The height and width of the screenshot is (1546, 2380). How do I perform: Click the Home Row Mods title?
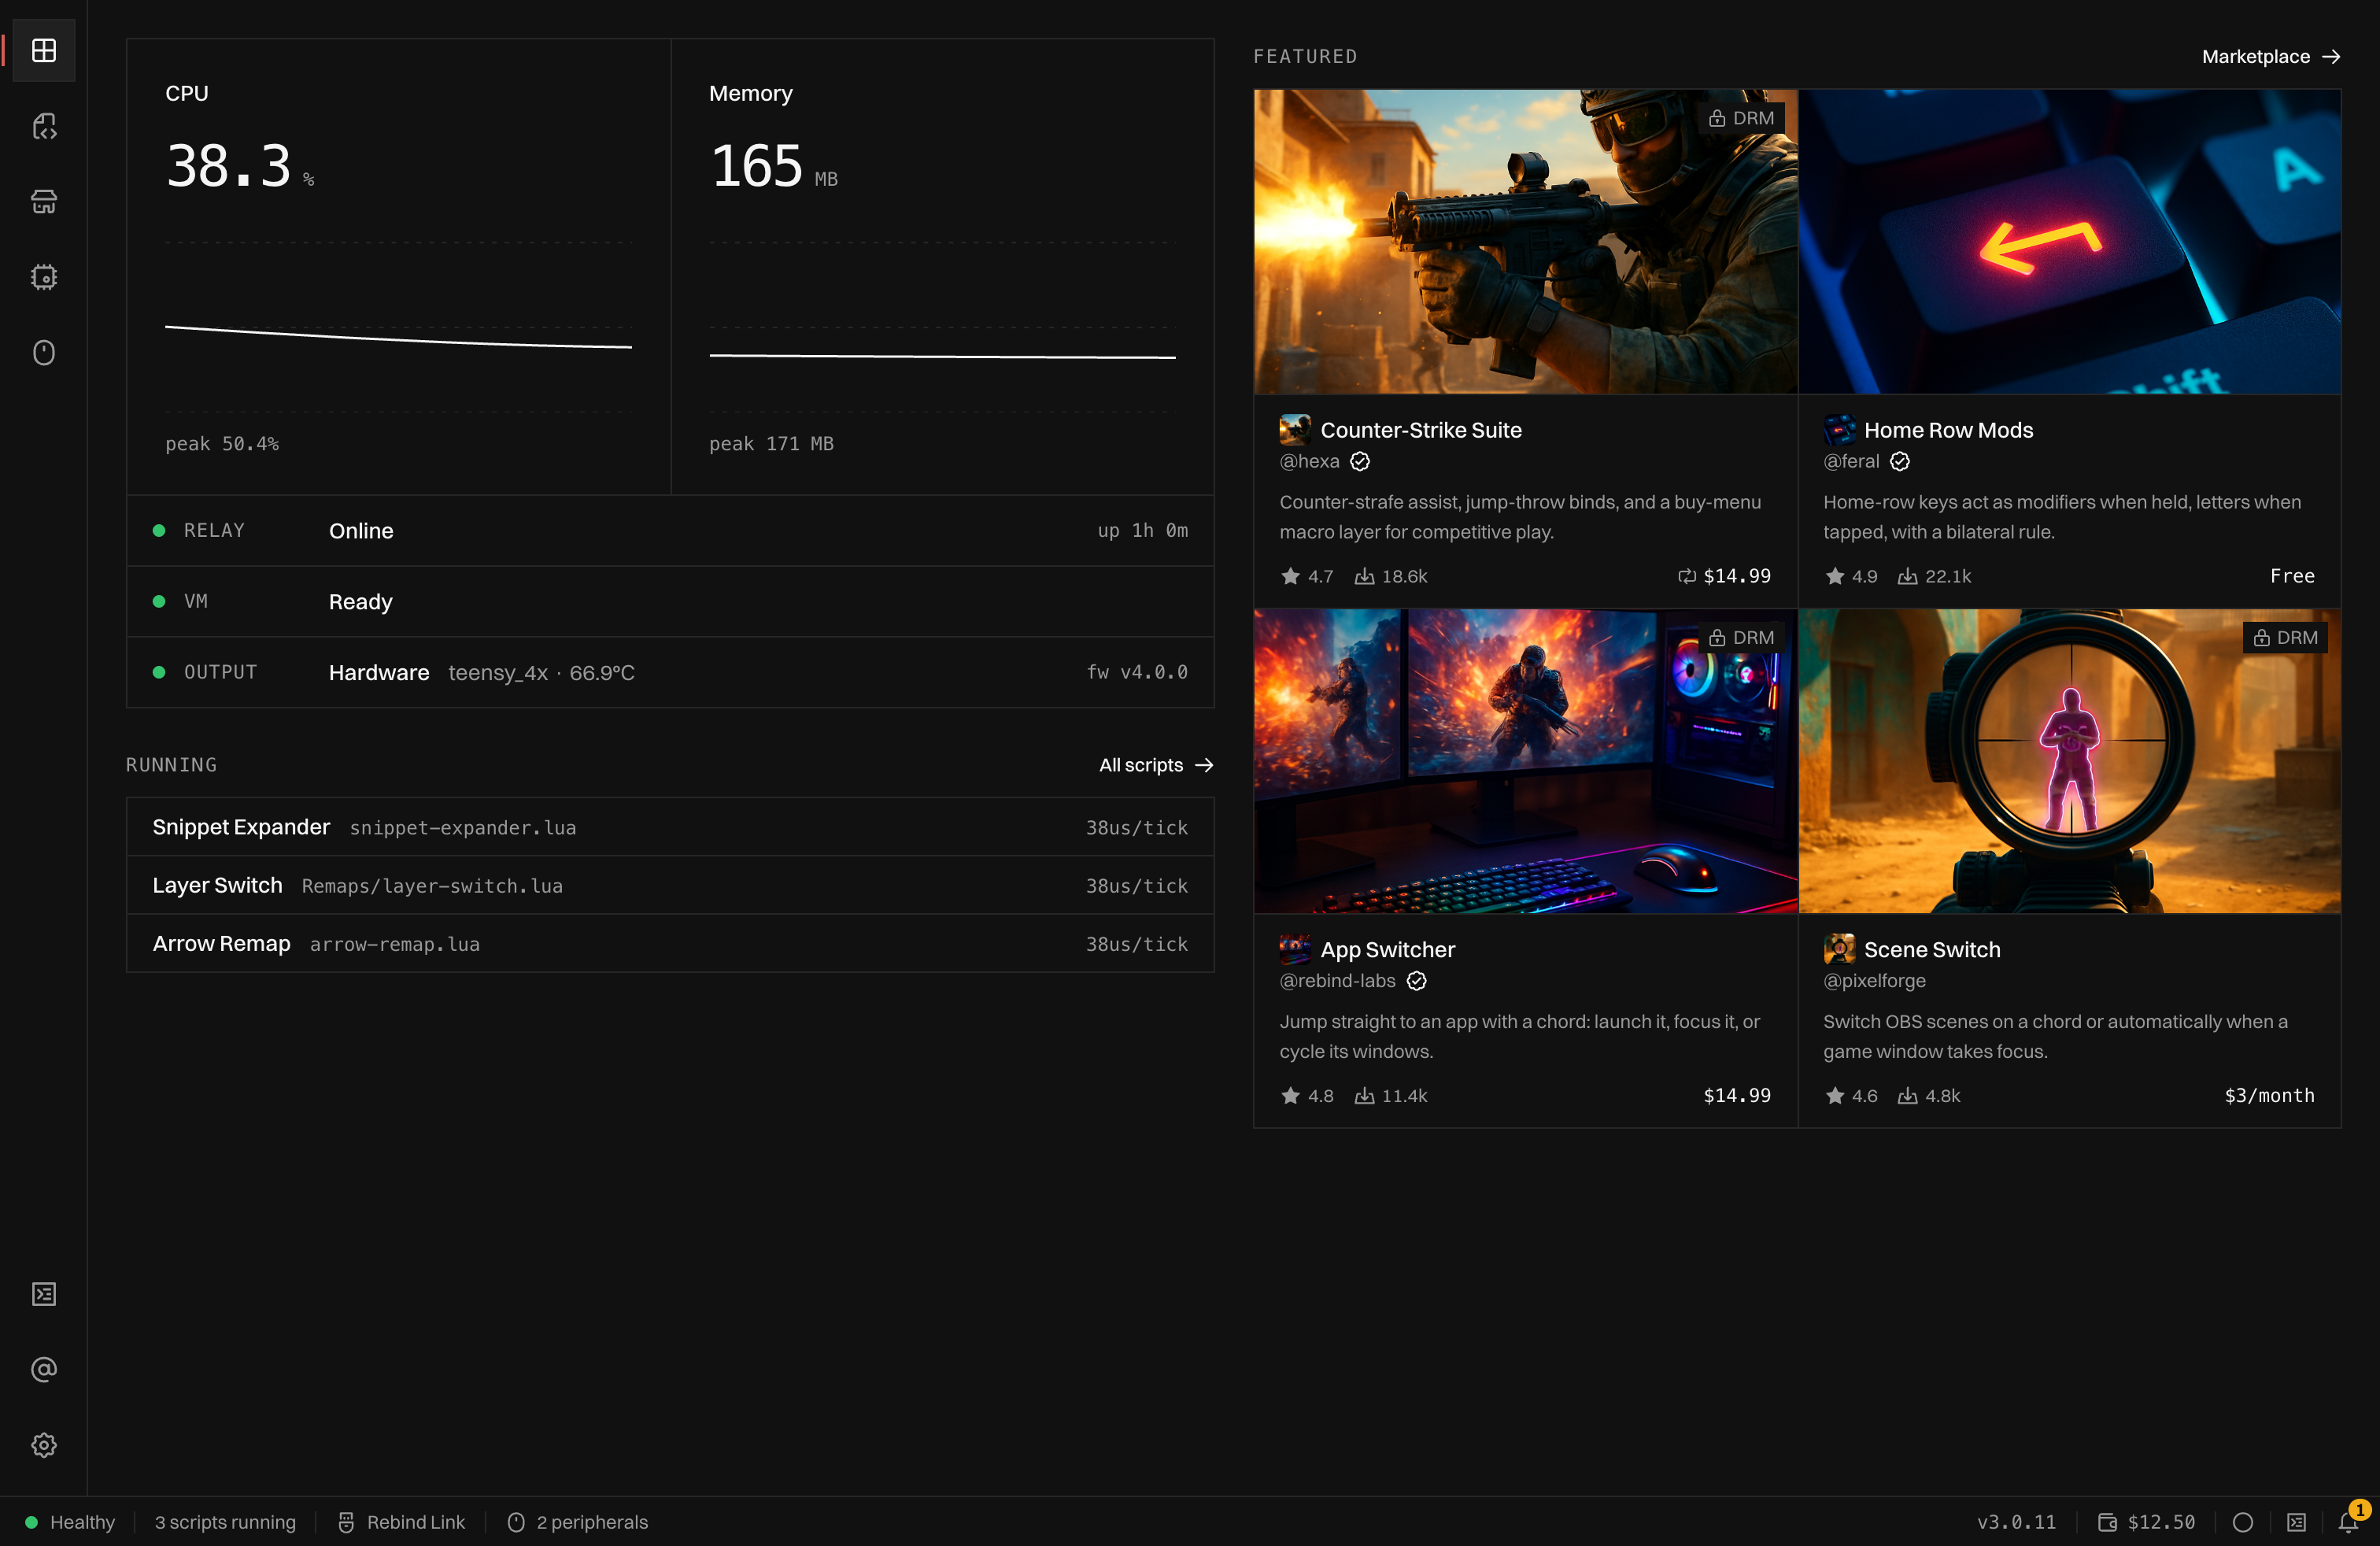coord(1948,430)
